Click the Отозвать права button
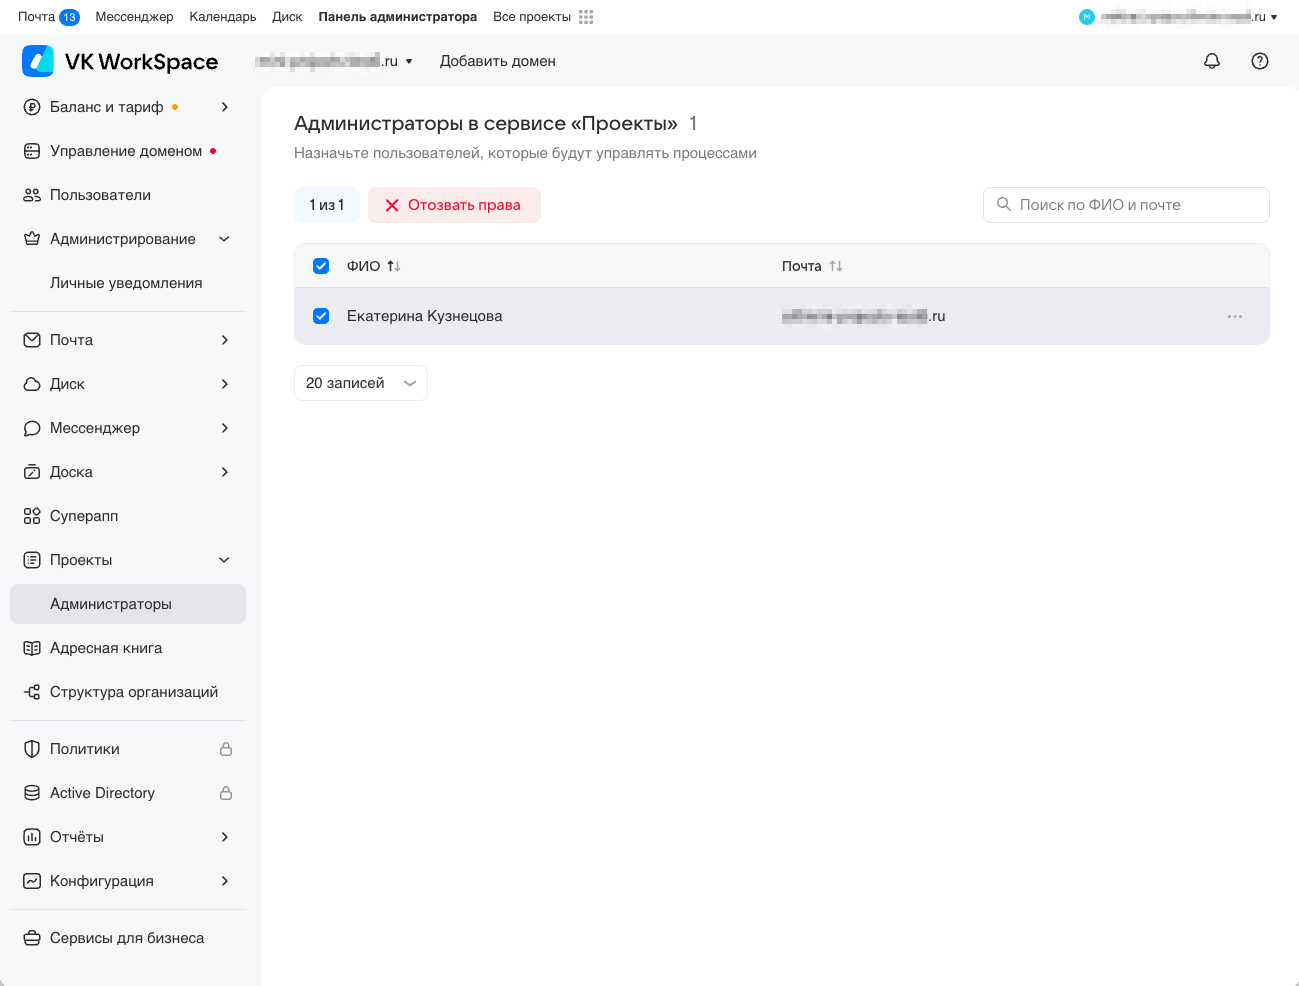 454,205
